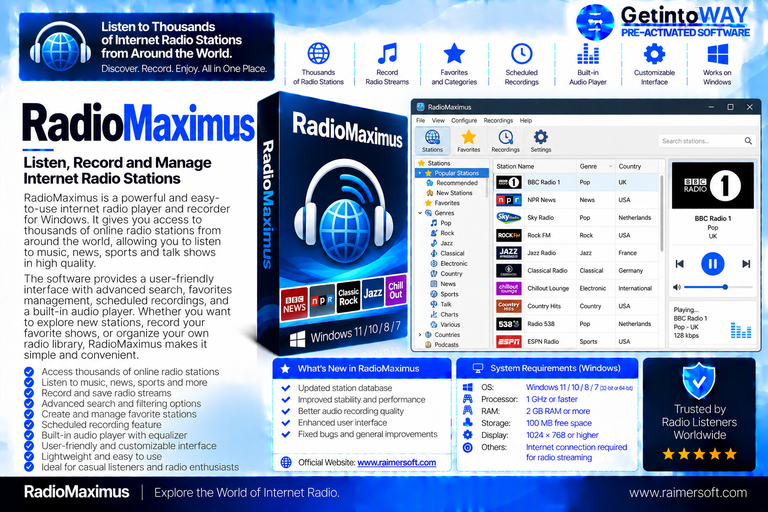Adjust the volume slider
Image resolution: width=768 pixels, height=512 pixels.
tap(718, 287)
